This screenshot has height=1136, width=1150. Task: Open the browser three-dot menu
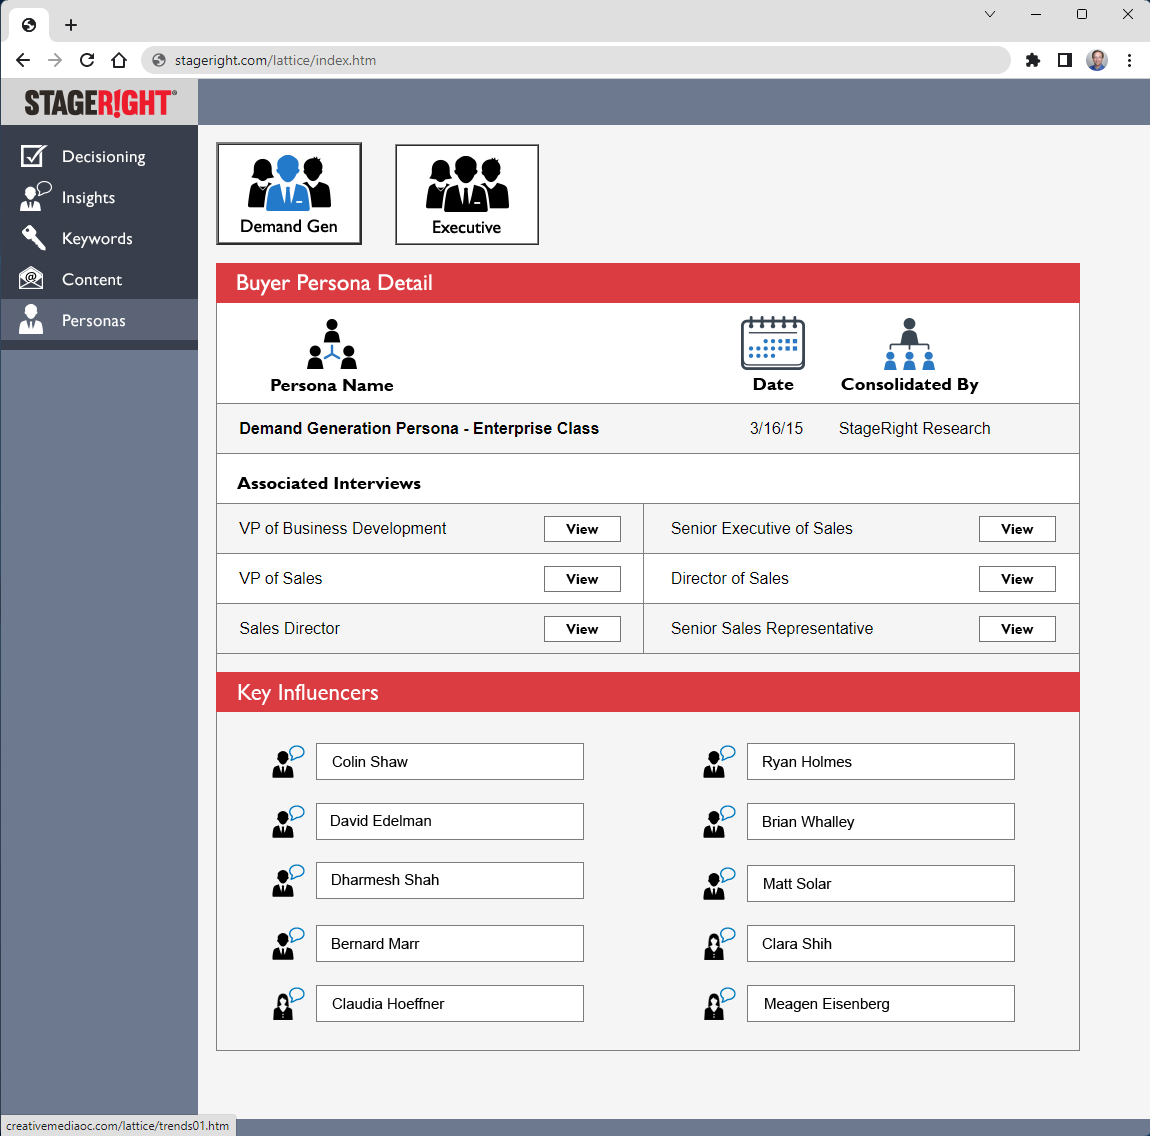pos(1129,60)
